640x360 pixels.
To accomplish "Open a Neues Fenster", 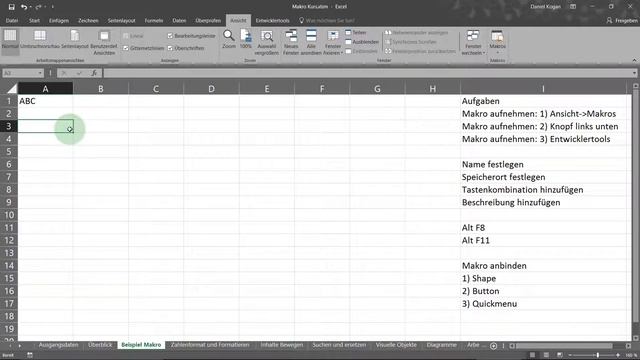I will [291, 42].
